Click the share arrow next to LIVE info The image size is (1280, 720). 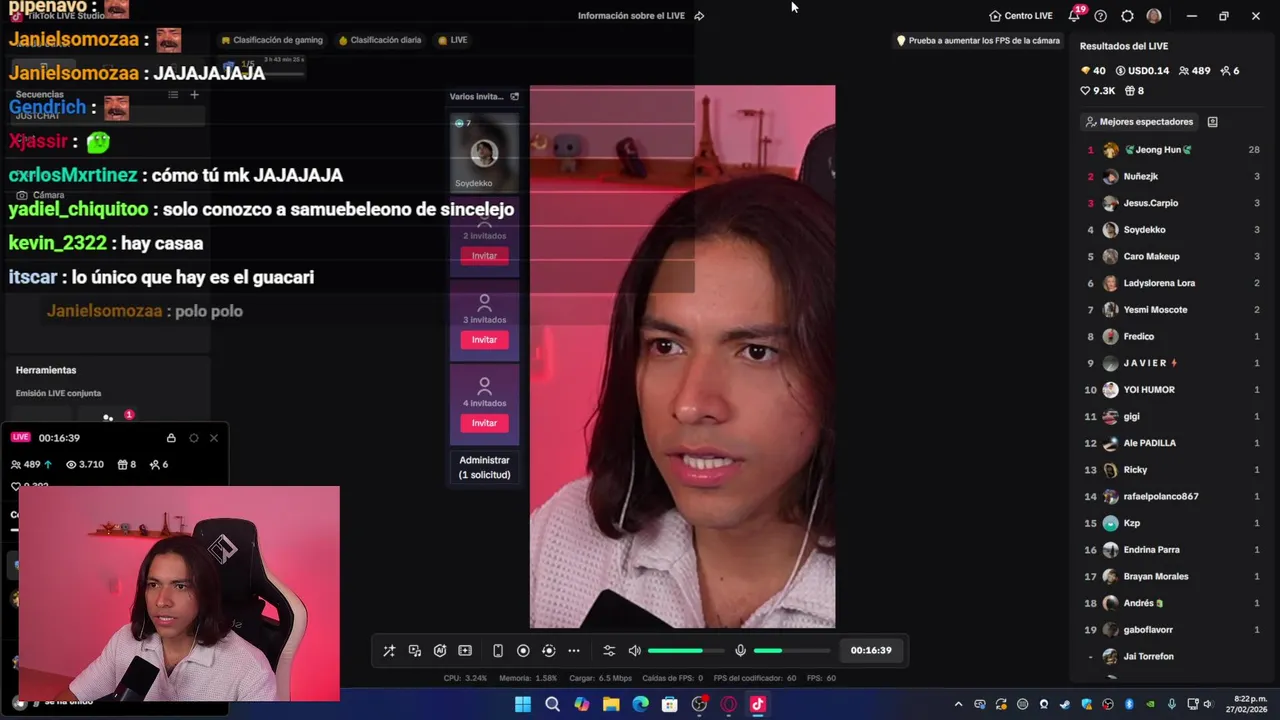pyautogui.click(x=699, y=16)
